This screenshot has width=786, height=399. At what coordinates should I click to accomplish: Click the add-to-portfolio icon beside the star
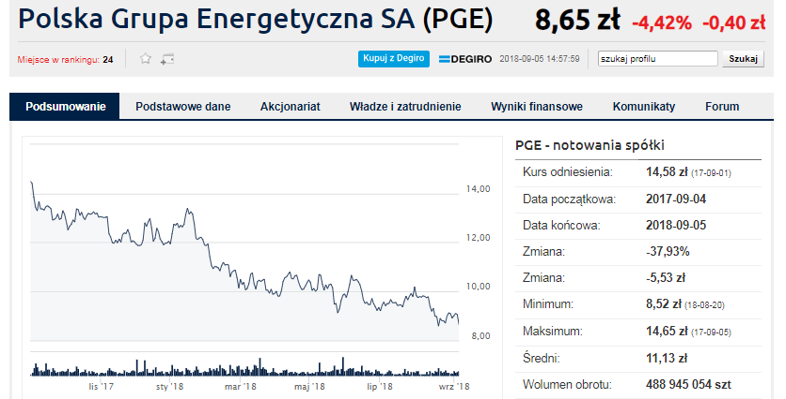[167, 59]
